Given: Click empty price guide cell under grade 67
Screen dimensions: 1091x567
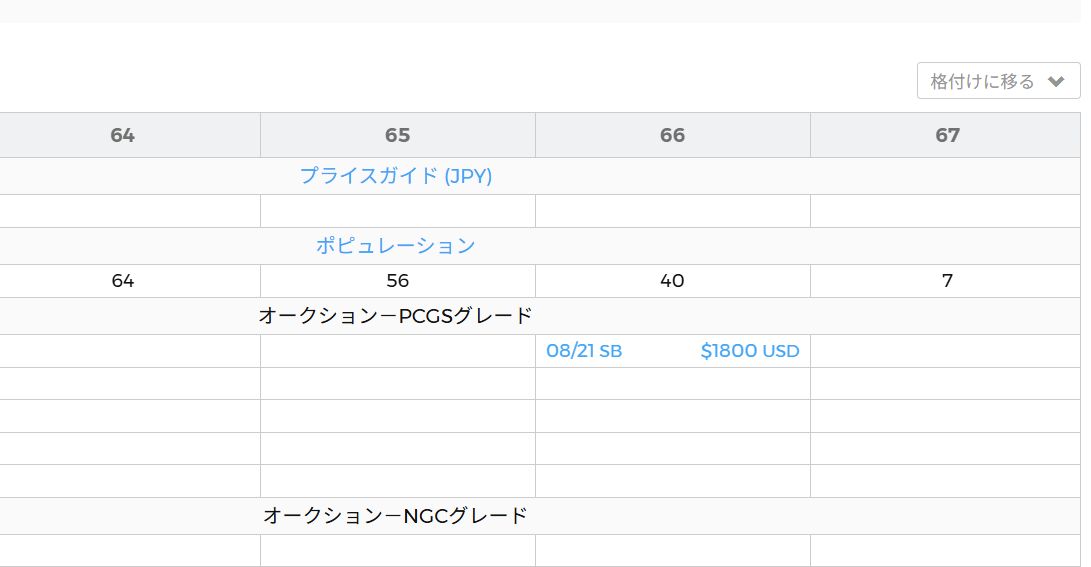Looking at the screenshot, I should tap(946, 211).
